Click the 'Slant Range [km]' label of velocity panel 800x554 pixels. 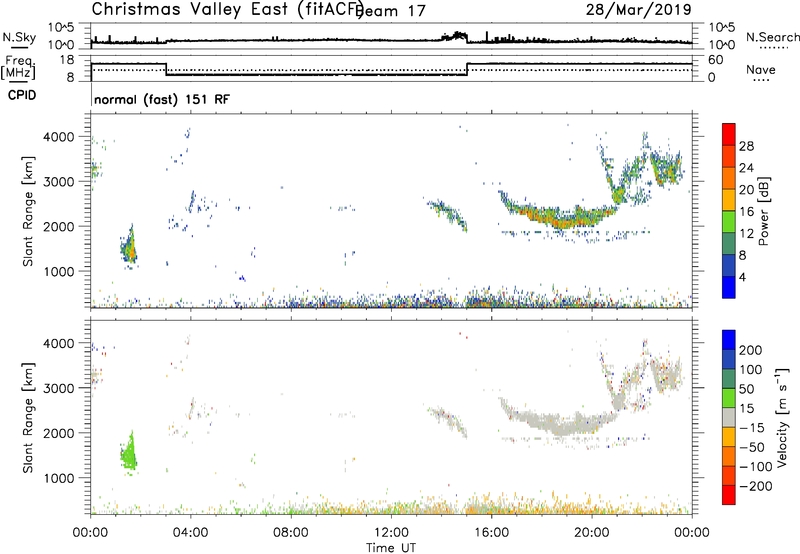[28, 418]
